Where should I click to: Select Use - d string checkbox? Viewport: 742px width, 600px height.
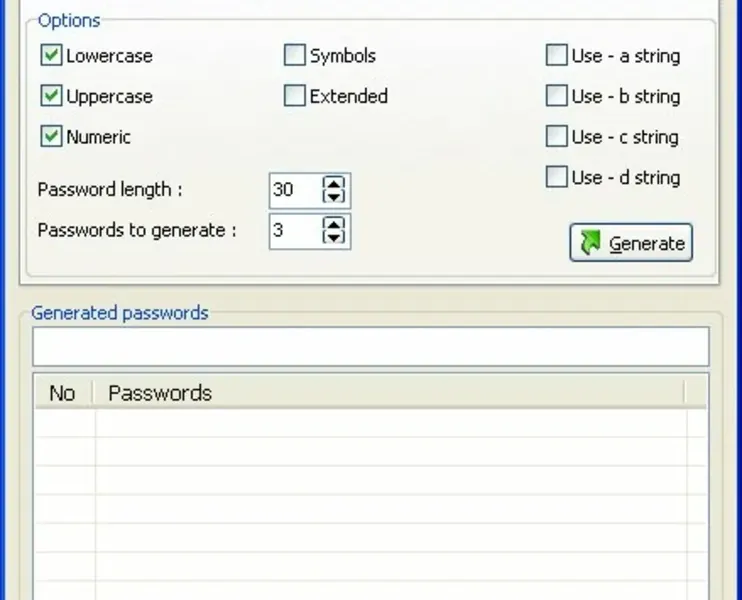pyautogui.click(x=556, y=178)
